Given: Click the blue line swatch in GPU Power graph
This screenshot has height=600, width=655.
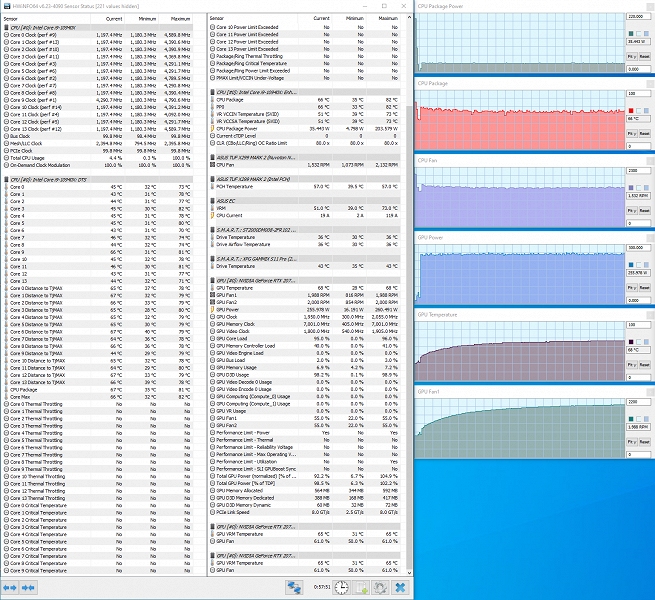Looking at the screenshot, I should (631, 265).
